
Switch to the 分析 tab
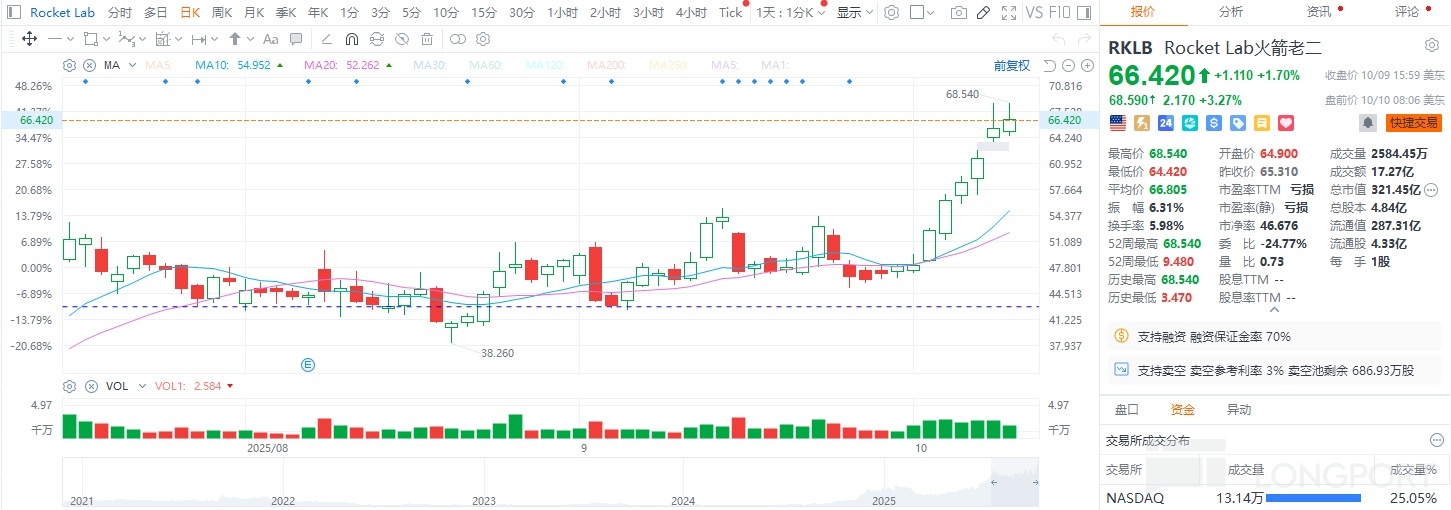tap(1231, 12)
